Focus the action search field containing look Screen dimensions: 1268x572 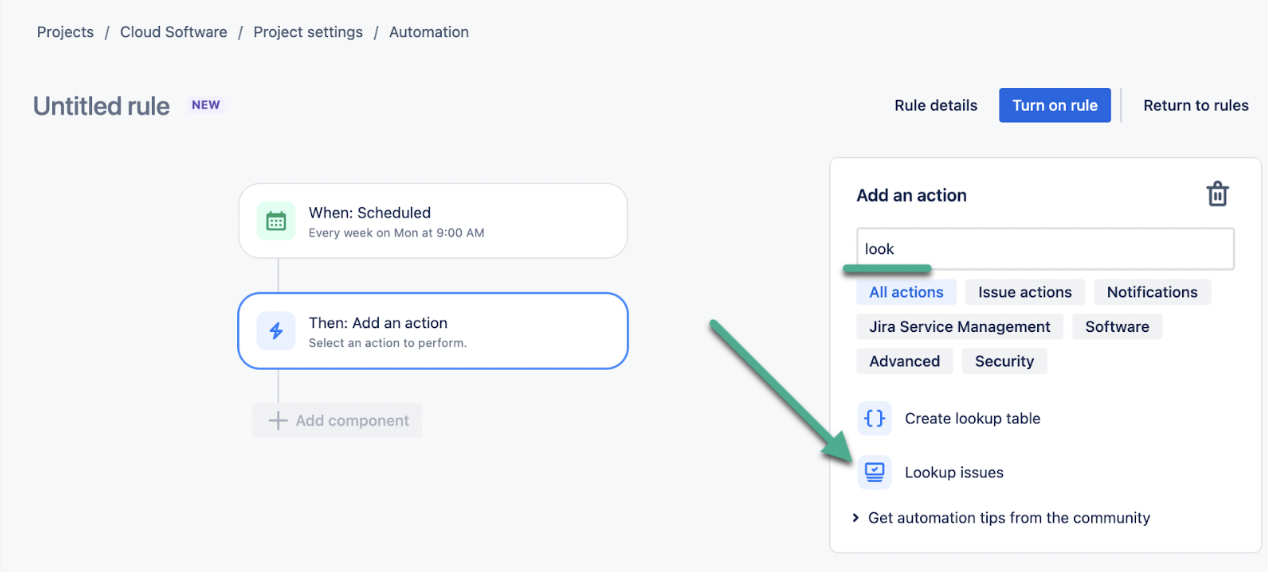[1045, 249]
